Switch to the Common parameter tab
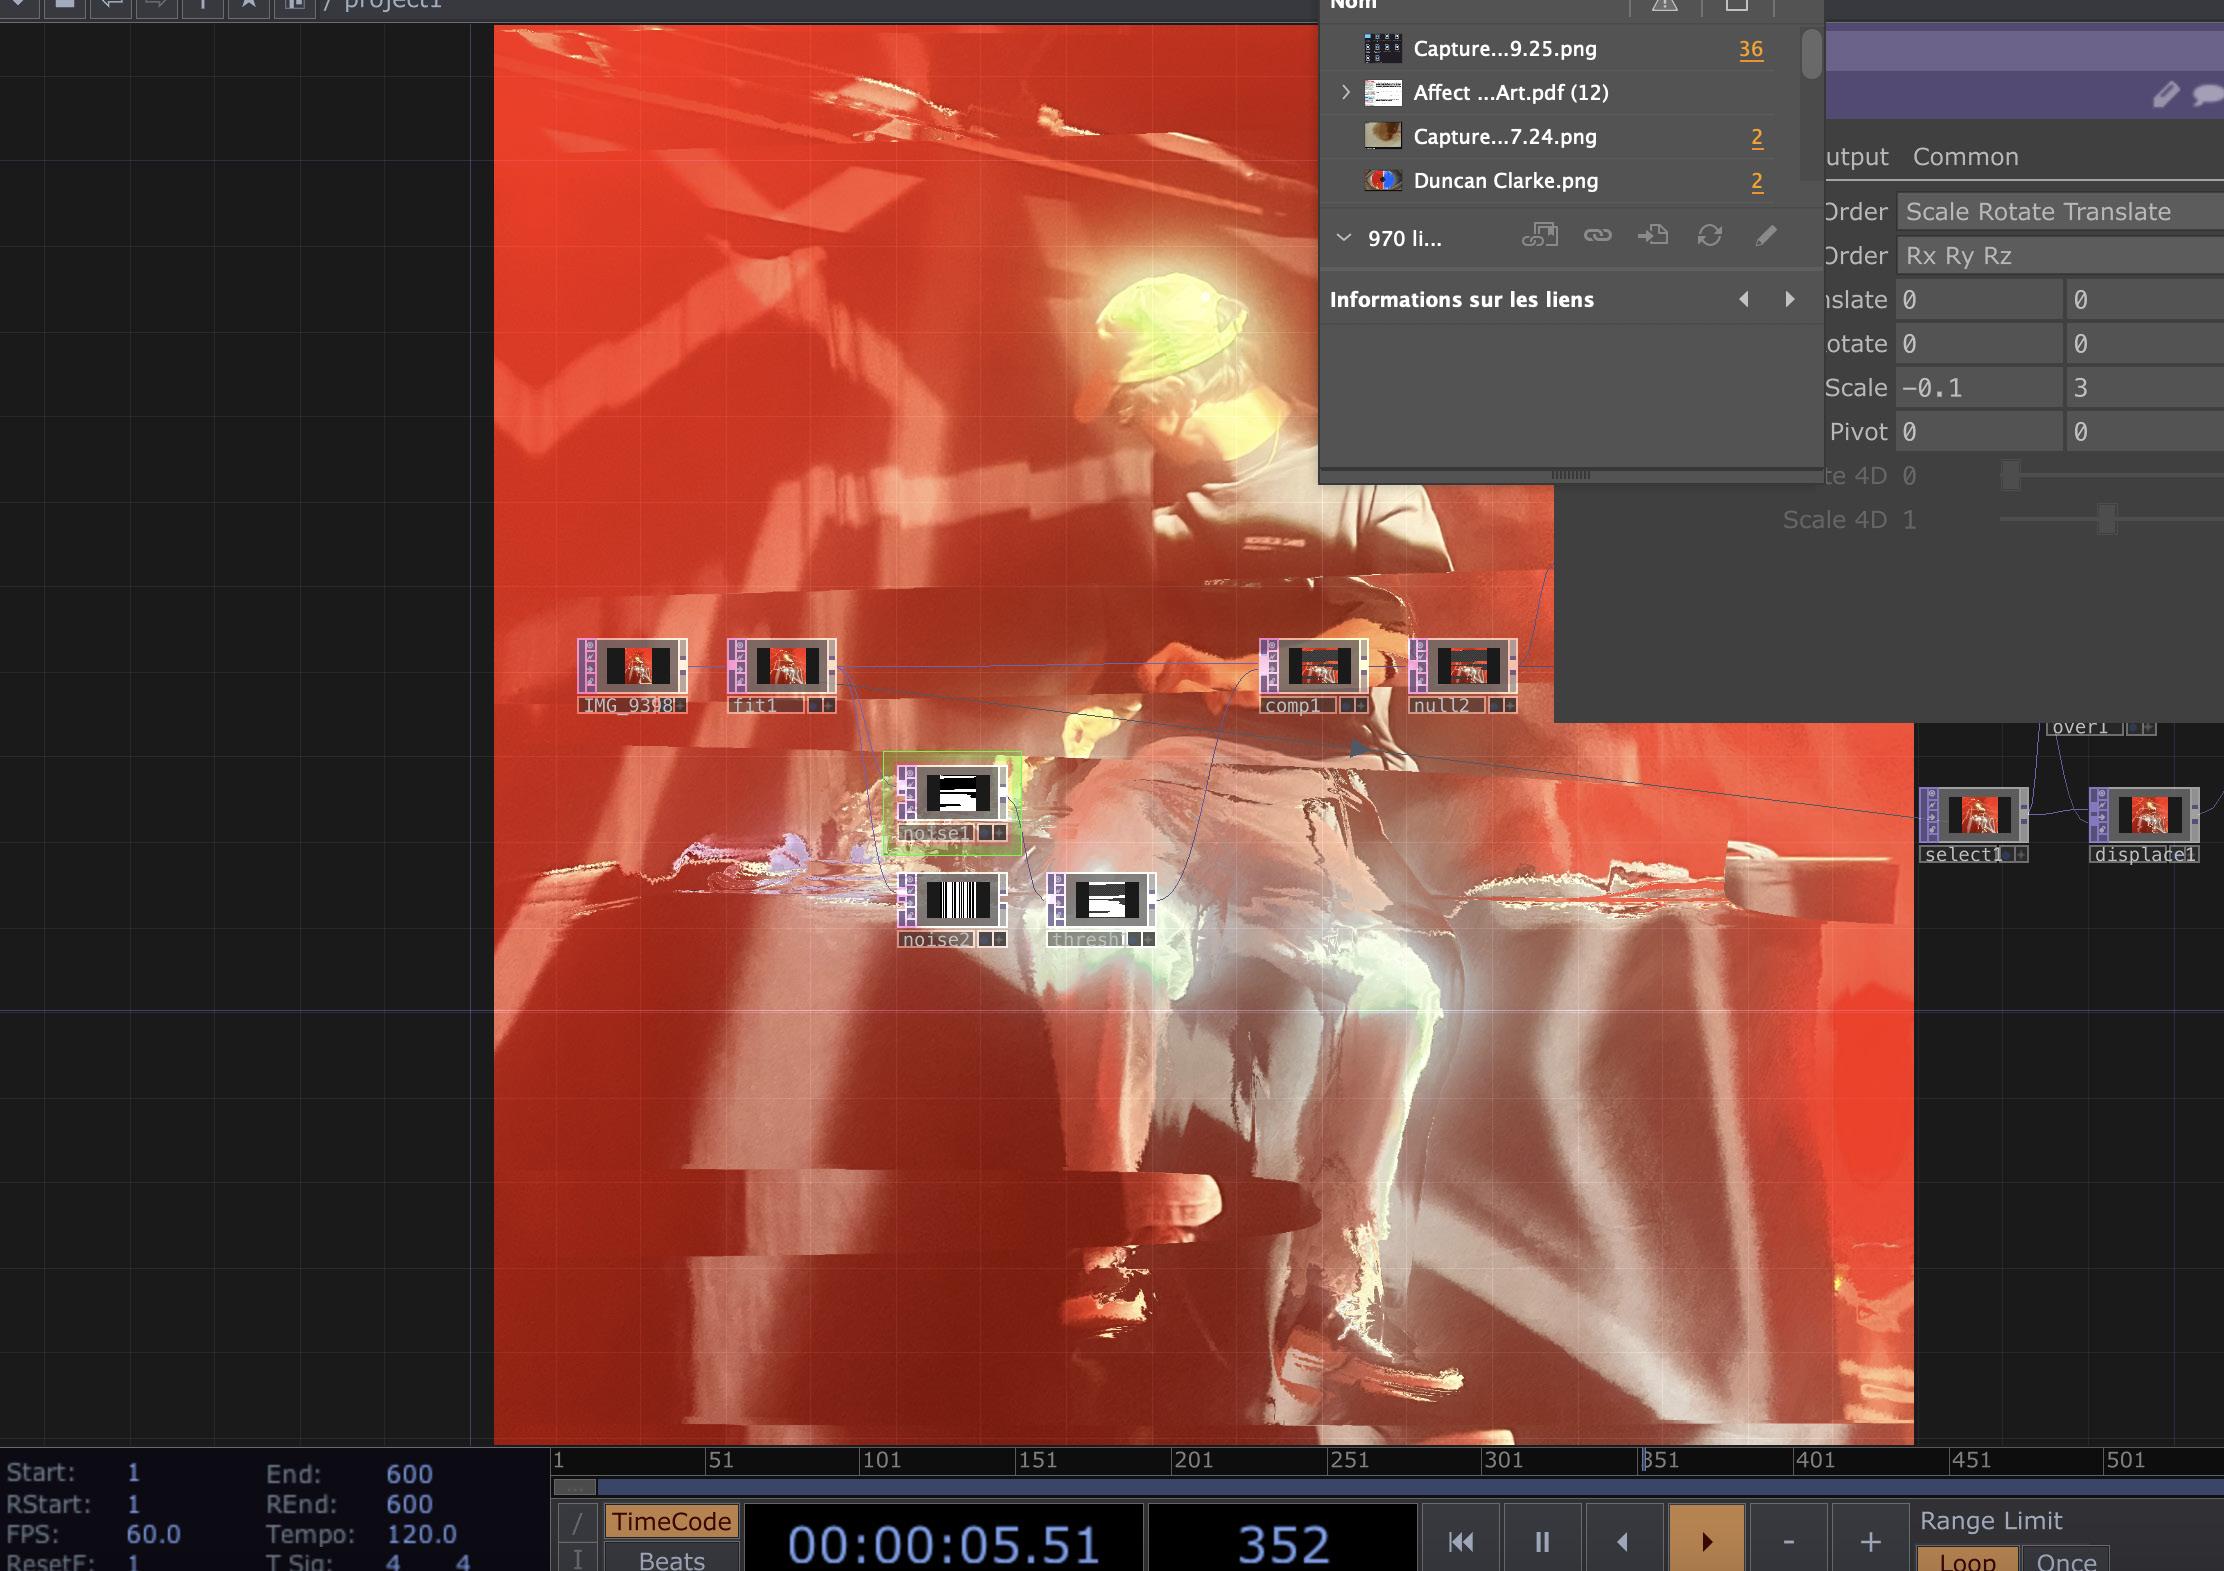The image size is (2224, 1571). 1965,157
